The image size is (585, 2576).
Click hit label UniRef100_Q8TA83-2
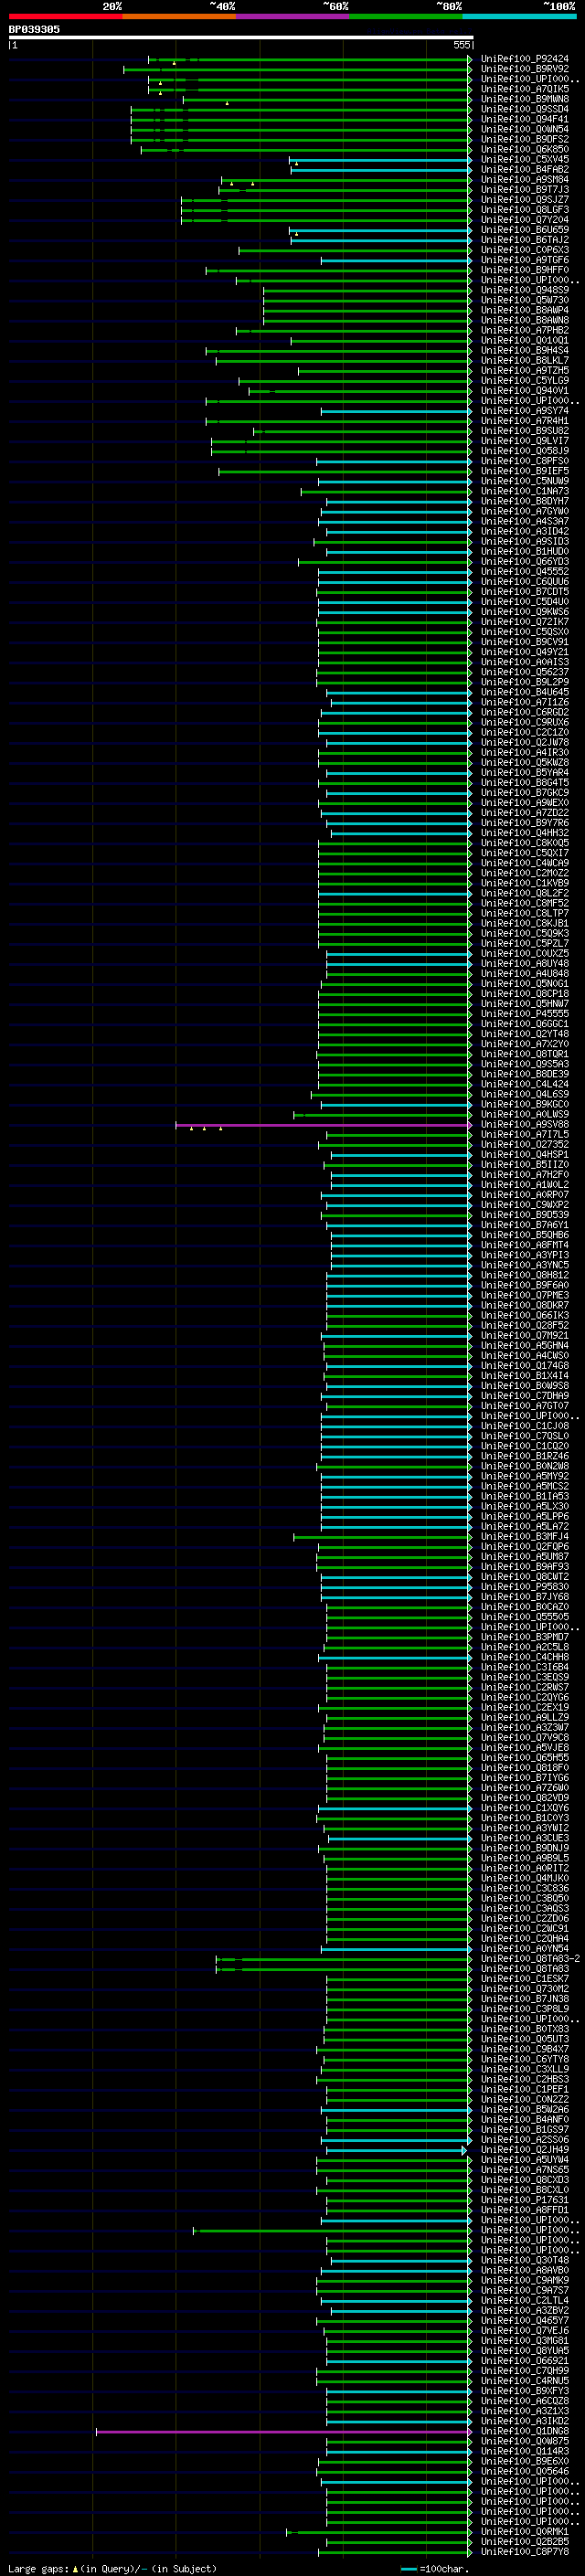tap(530, 1958)
